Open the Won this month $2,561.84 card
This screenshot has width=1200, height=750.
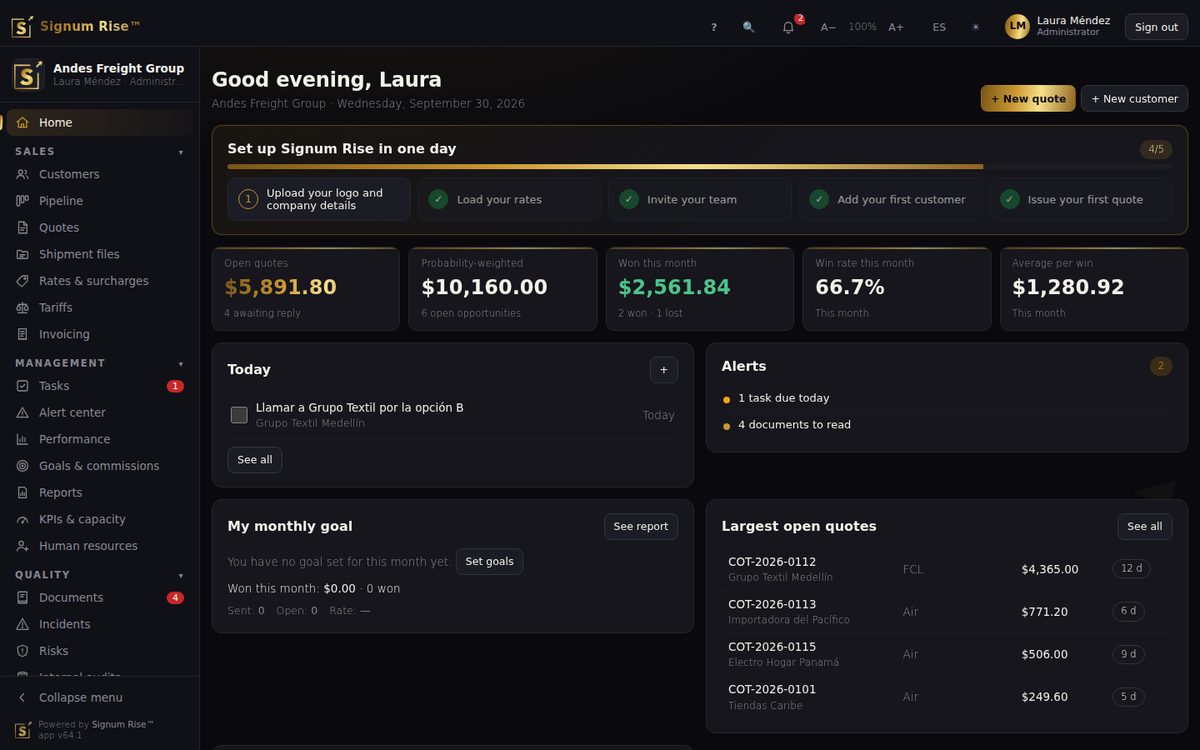click(x=700, y=289)
